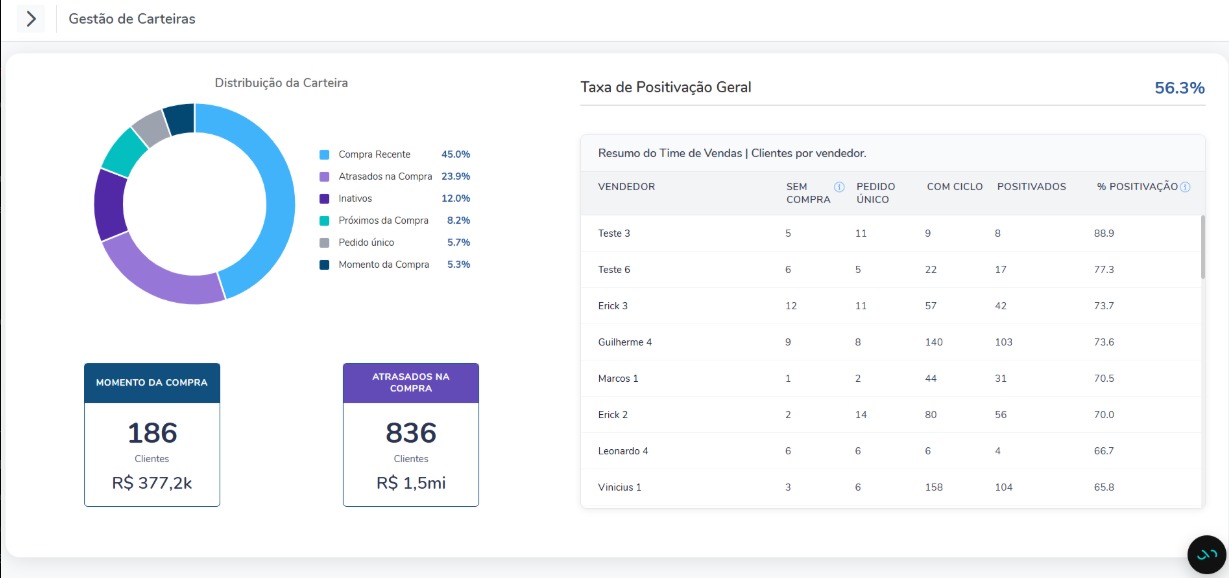The width and height of the screenshot is (1229, 578).
Task: Click the info icon beside % POSITIVAÇÃO
Action: (x=1185, y=187)
